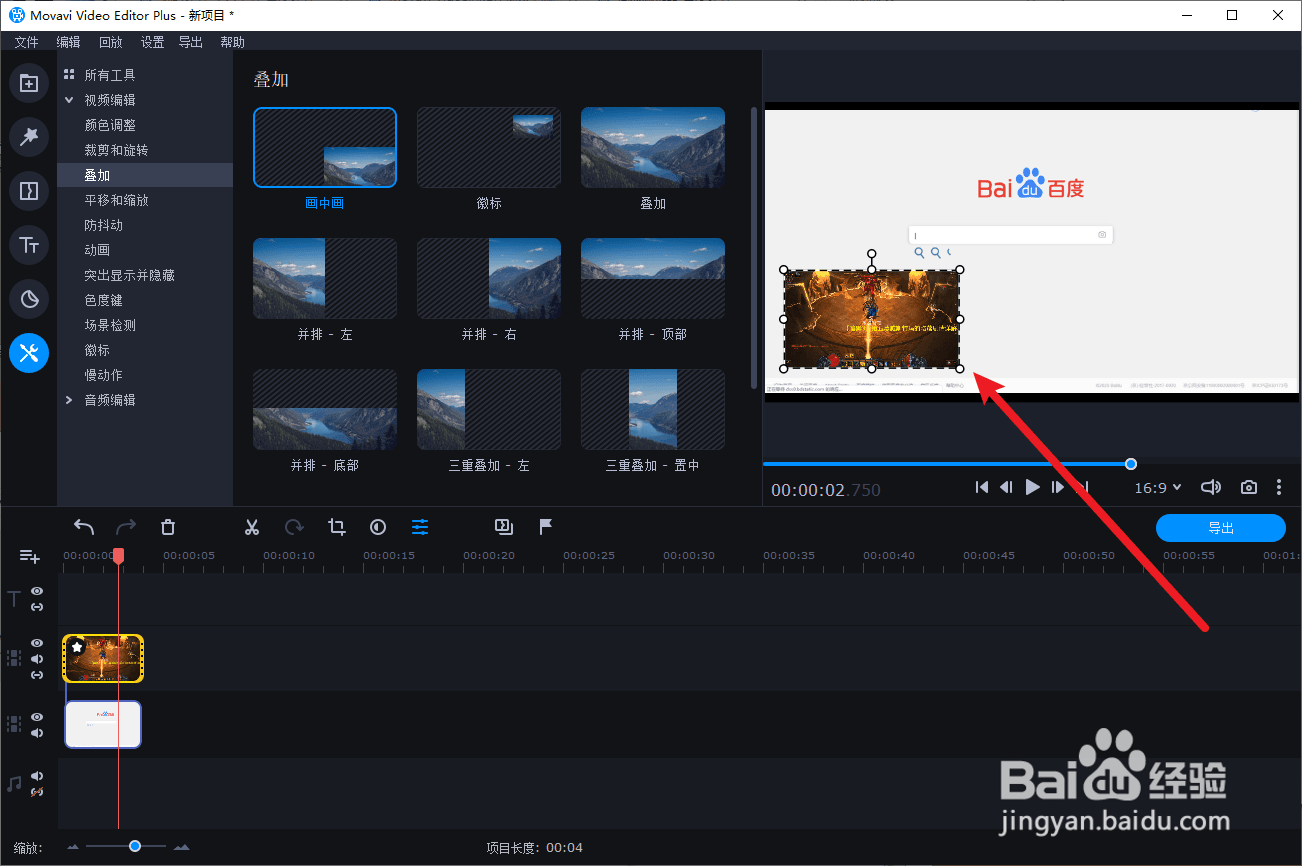Click the blue 导出 export button

pos(1220,528)
